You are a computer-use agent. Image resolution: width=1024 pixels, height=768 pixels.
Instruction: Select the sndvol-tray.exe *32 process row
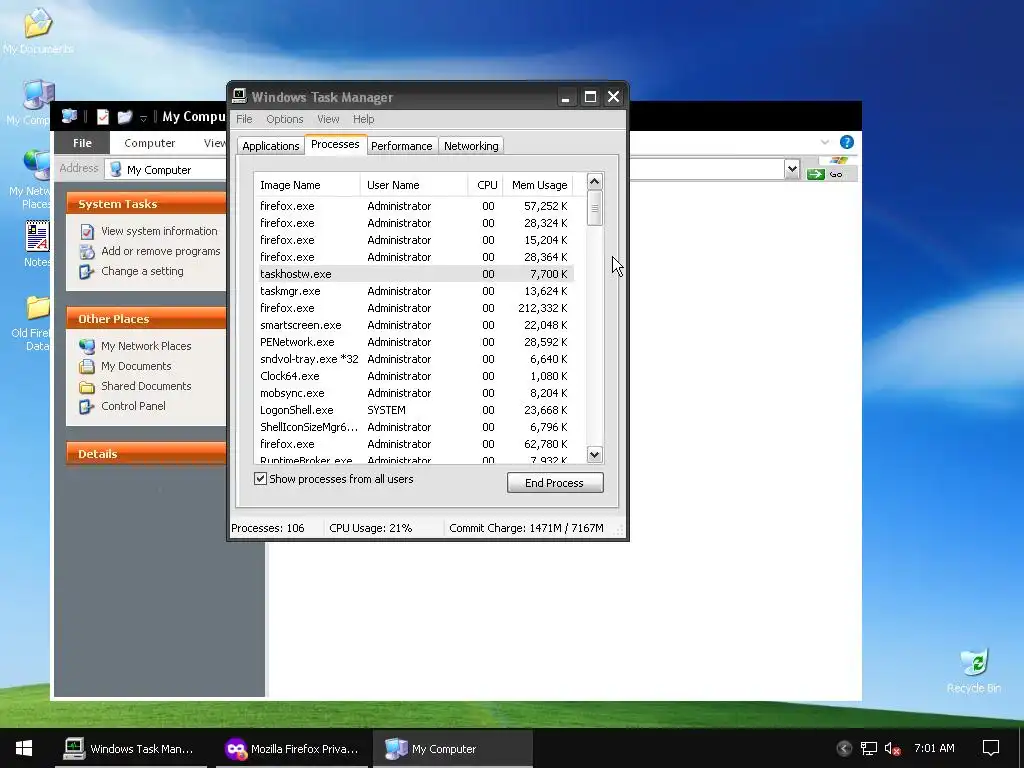click(x=414, y=359)
